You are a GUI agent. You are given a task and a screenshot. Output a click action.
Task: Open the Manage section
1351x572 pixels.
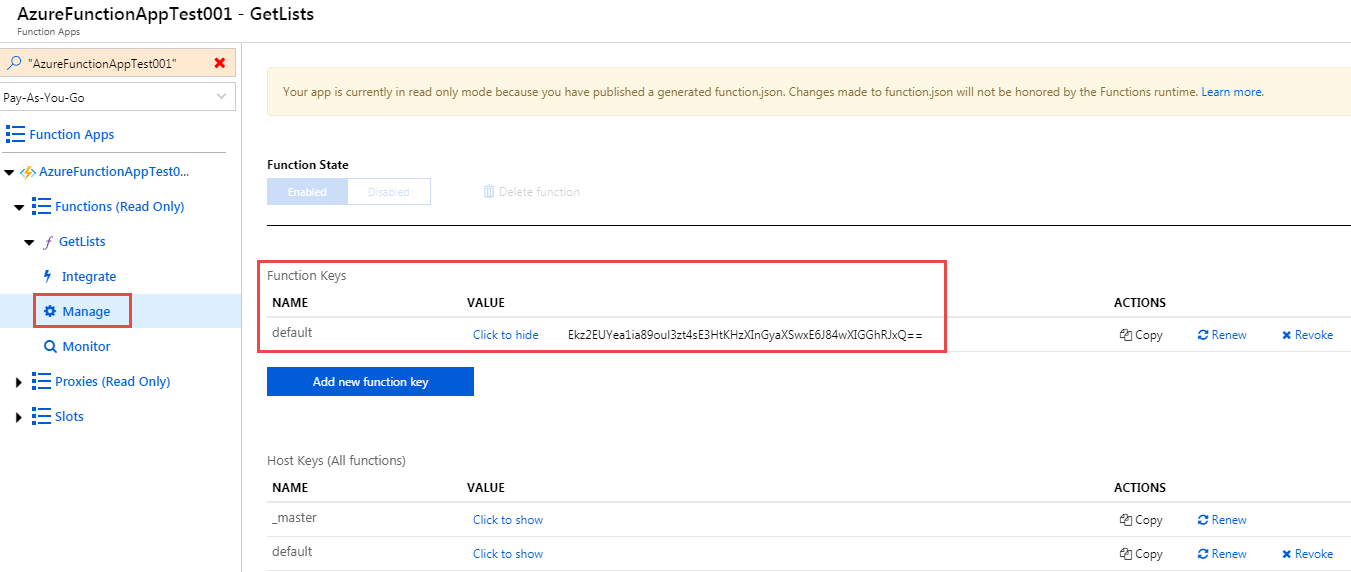[x=86, y=311]
